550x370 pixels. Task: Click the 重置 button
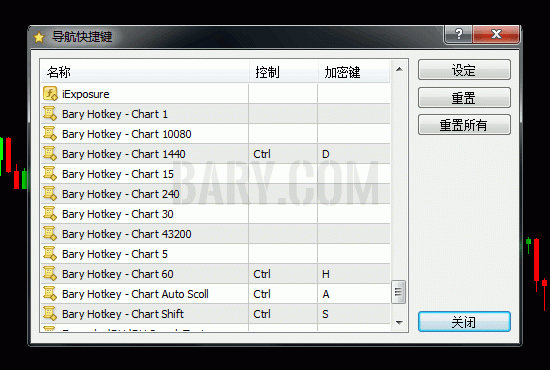point(464,97)
